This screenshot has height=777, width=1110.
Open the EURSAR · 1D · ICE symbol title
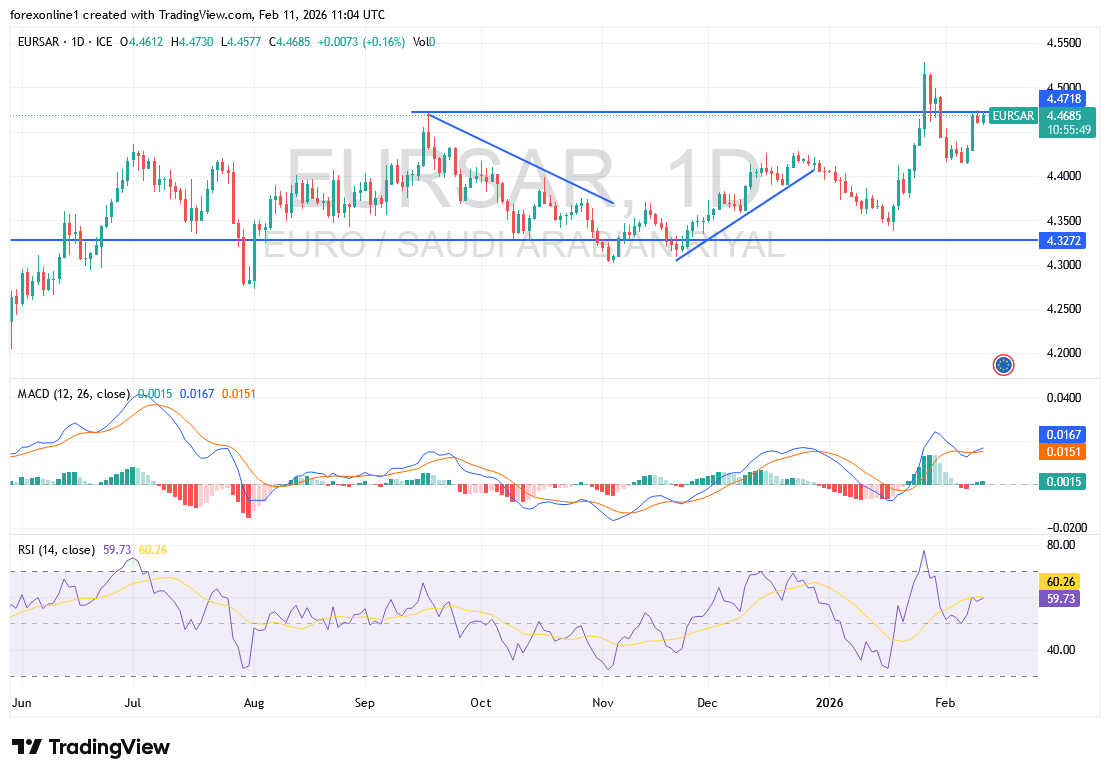pos(65,42)
